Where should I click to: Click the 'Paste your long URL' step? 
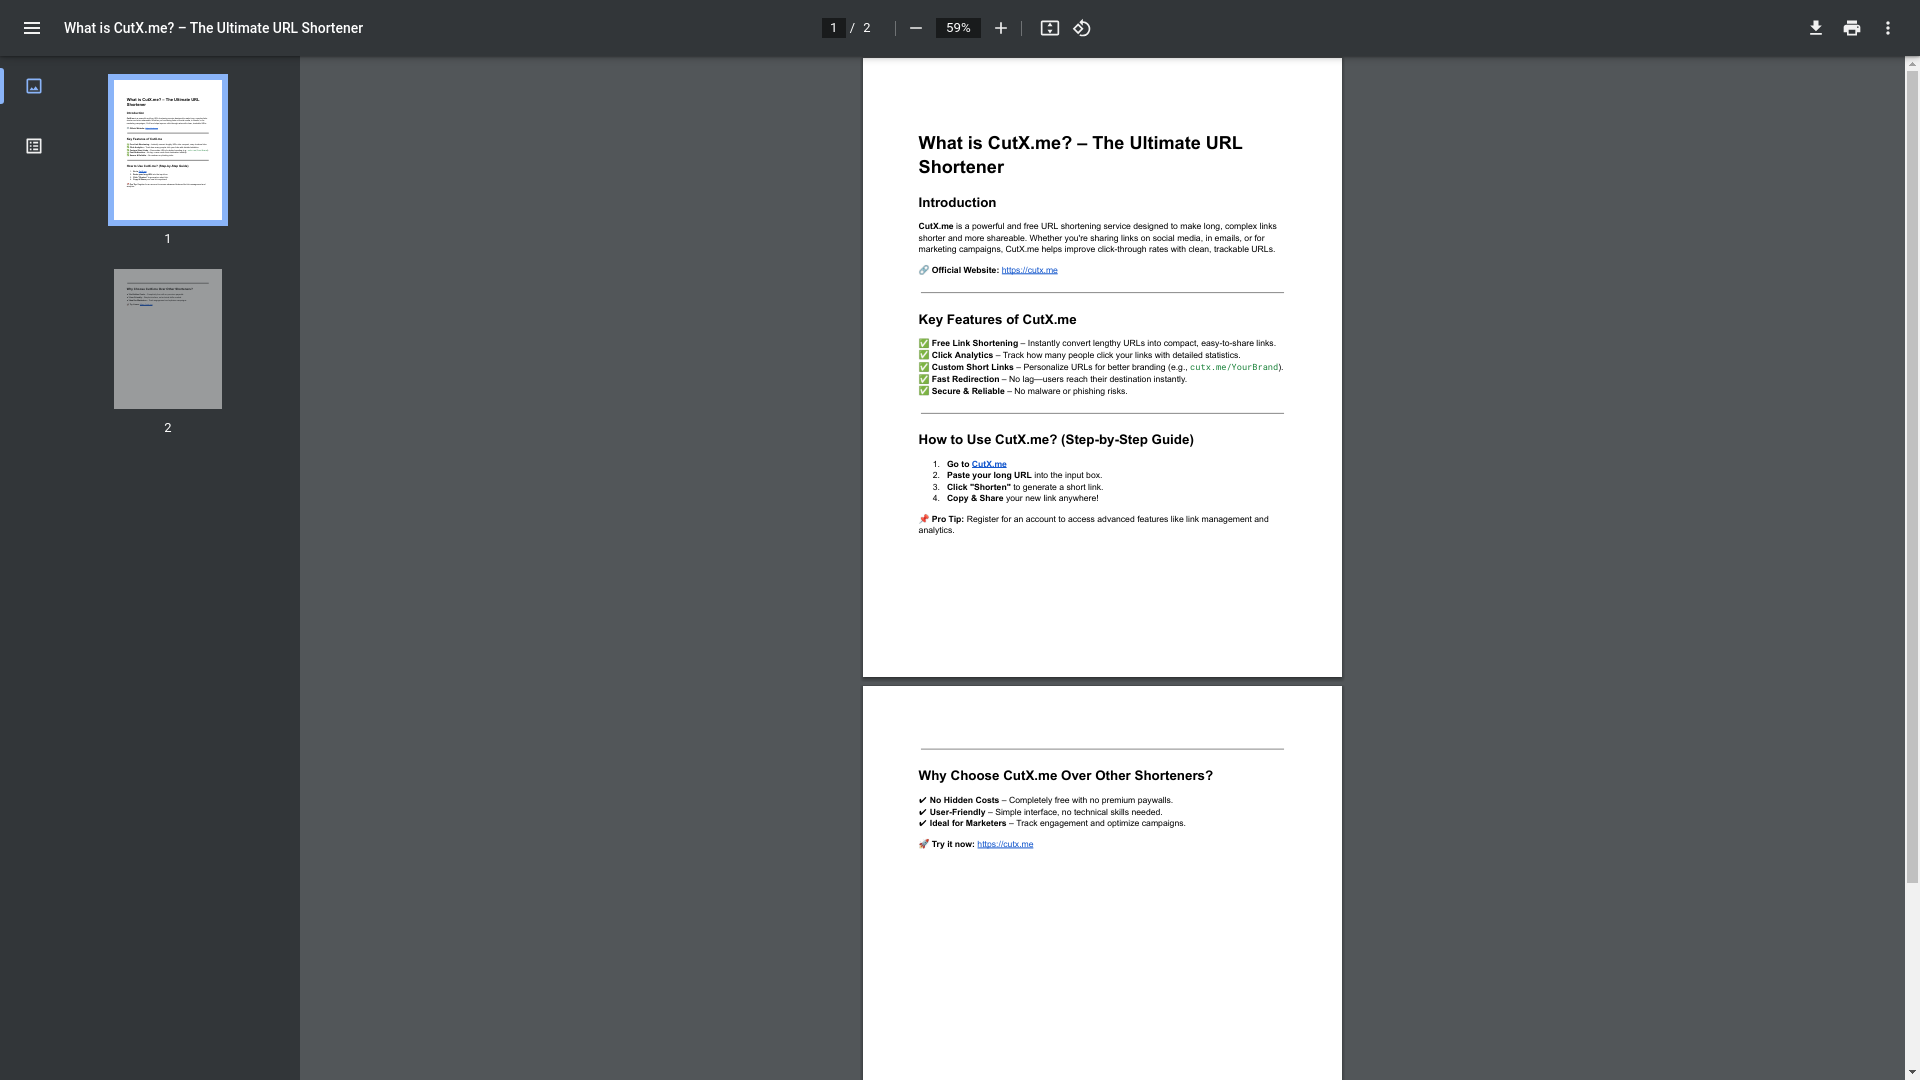[x=1024, y=476]
